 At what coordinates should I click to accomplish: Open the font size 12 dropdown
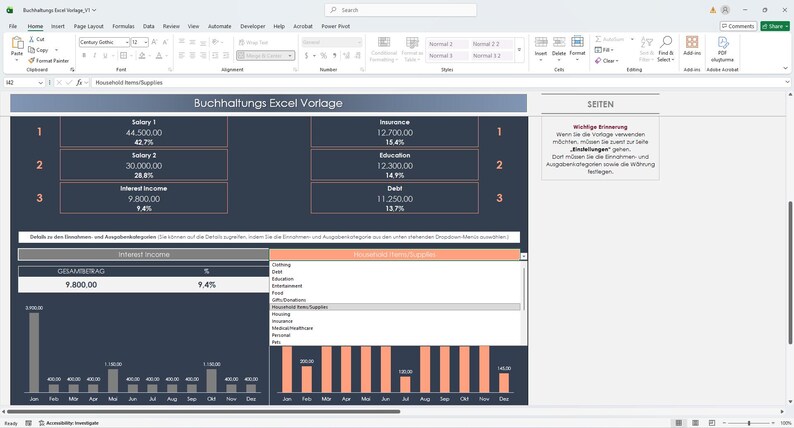pos(146,43)
